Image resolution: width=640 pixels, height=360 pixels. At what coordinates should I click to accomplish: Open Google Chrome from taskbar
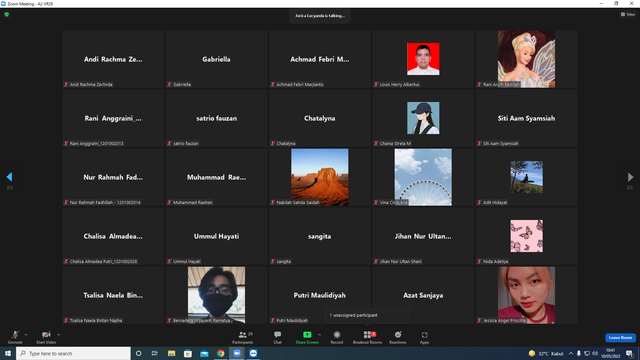click(x=220, y=353)
